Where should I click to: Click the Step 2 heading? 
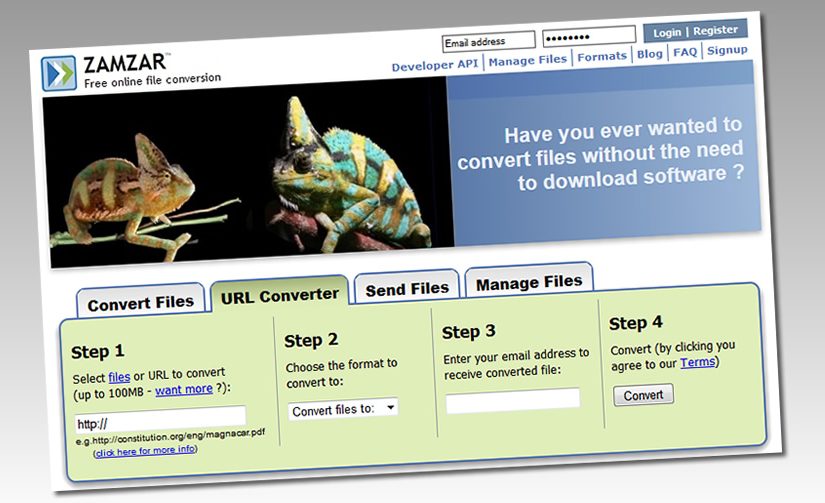pyautogui.click(x=311, y=340)
